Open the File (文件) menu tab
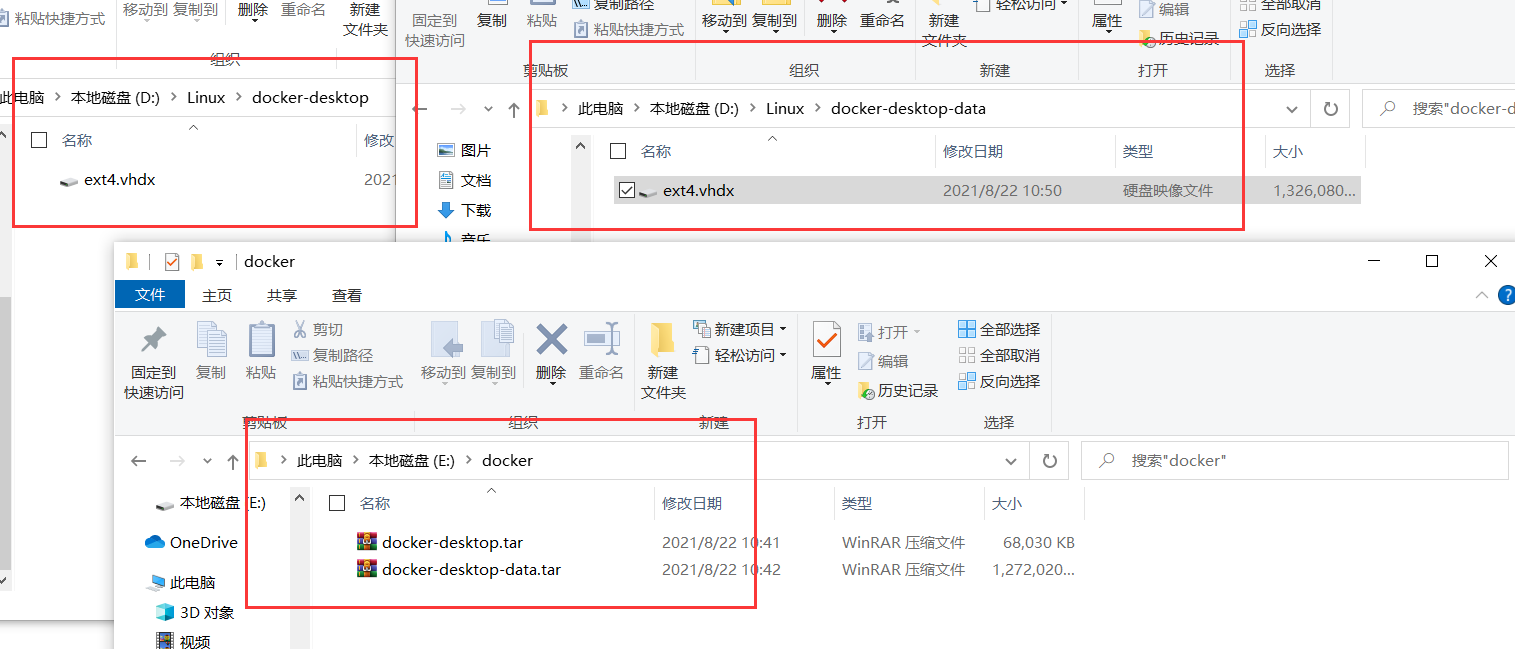 pos(150,294)
